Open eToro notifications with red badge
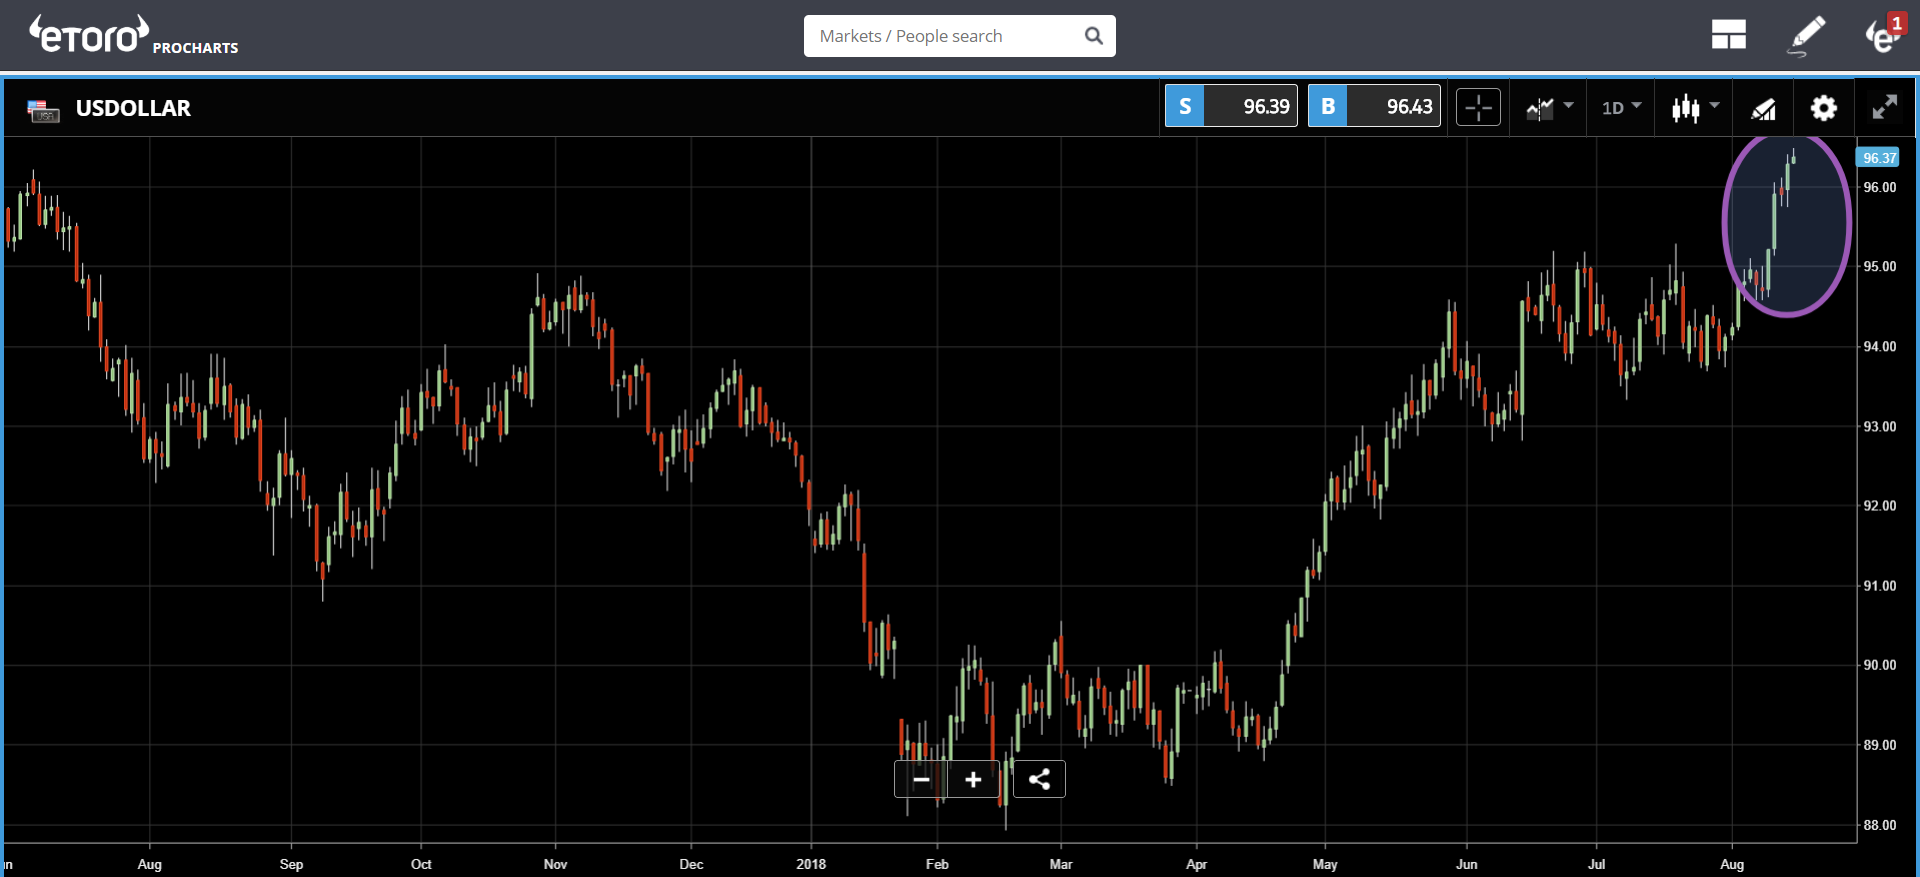The width and height of the screenshot is (1920, 877). 1883,35
